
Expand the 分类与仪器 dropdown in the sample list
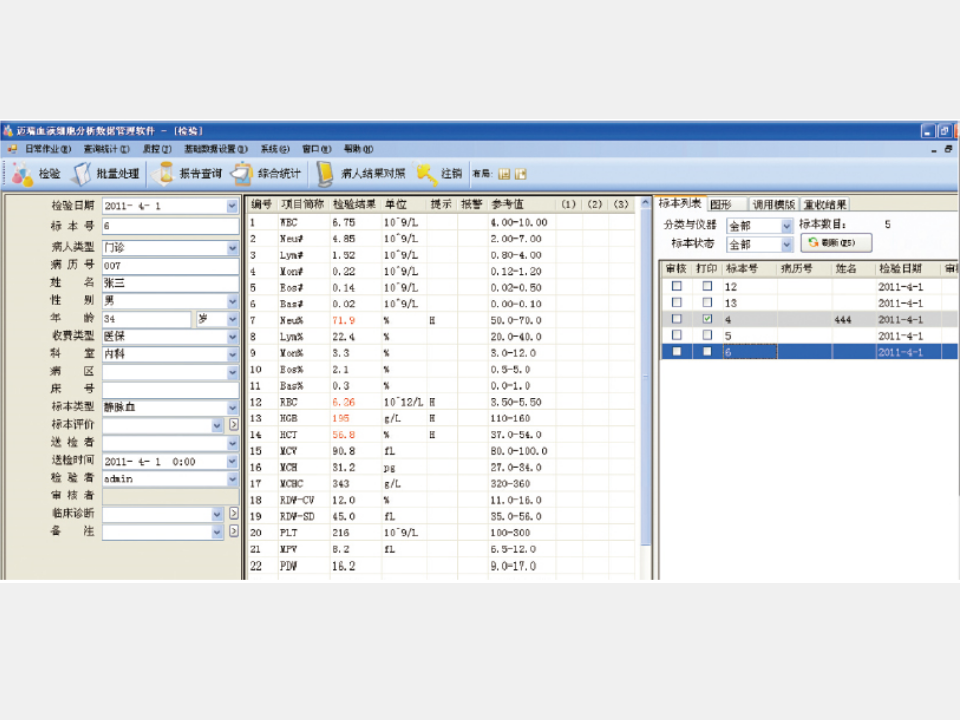pyautogui.click(x=786, y=226)
